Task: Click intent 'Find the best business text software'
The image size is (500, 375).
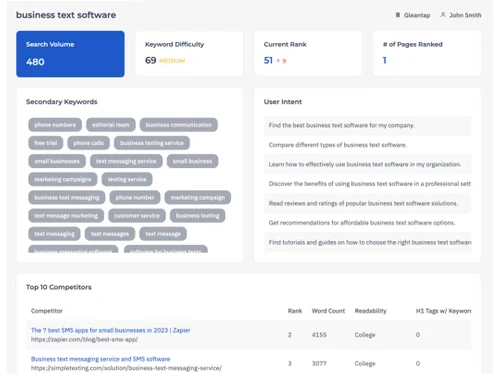Action: tap(368, 125)
